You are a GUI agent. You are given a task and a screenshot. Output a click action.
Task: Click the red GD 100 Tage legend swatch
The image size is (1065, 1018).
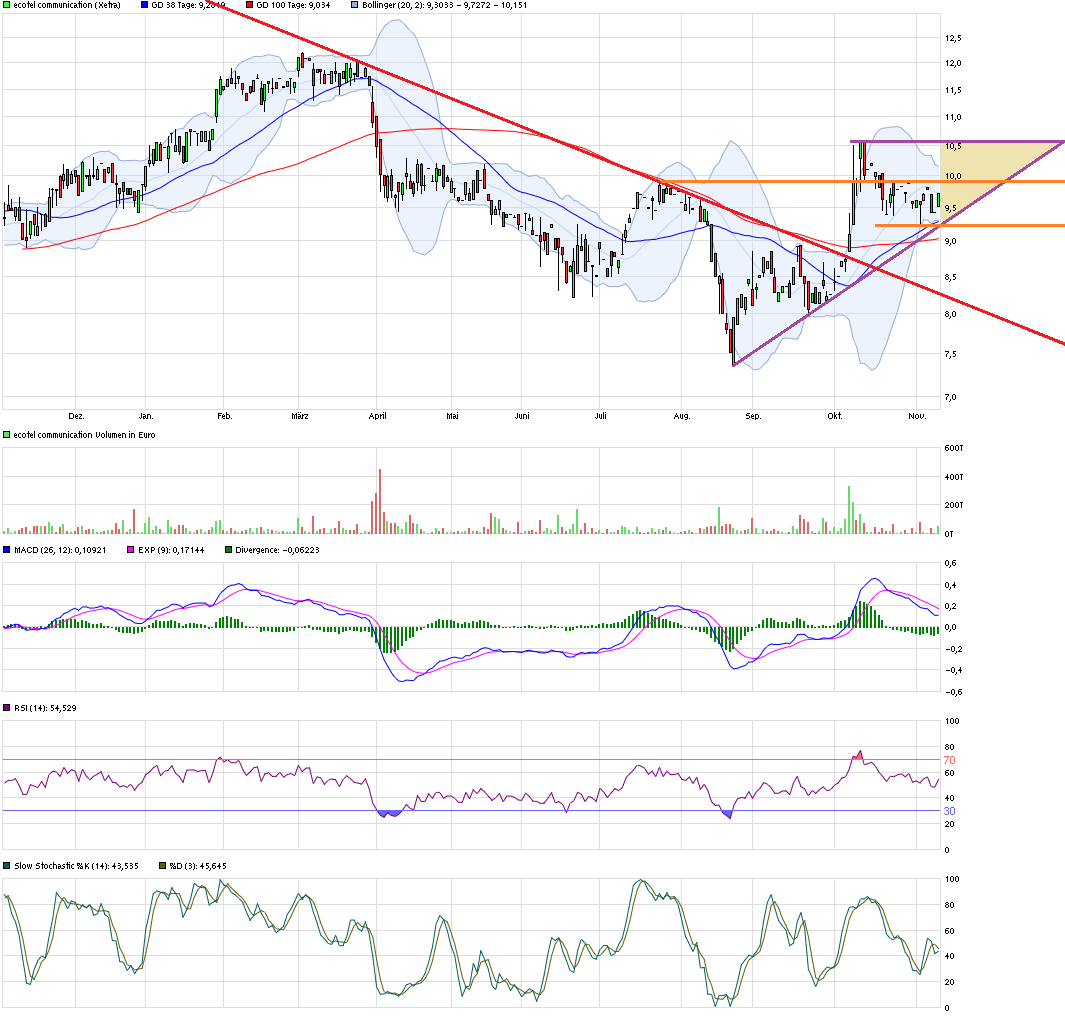tap(249, 5)
